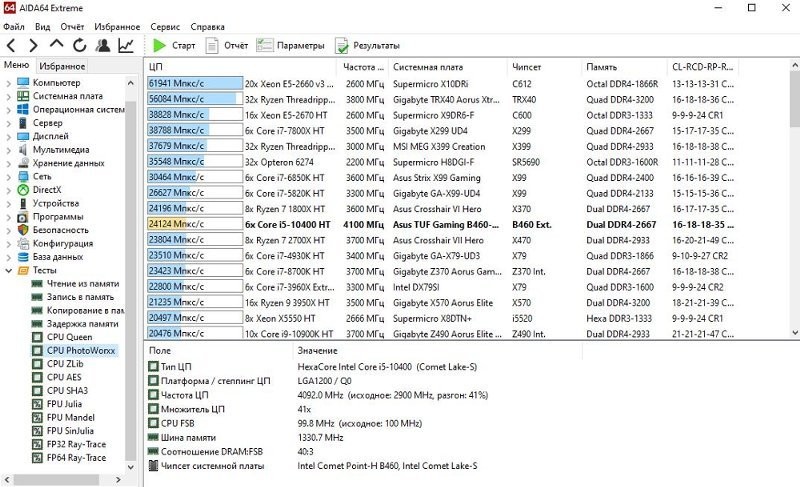This screenshot has width=800, height=487.
Task: Select Чтение из памяти test
Action: (x=83, y=284)
